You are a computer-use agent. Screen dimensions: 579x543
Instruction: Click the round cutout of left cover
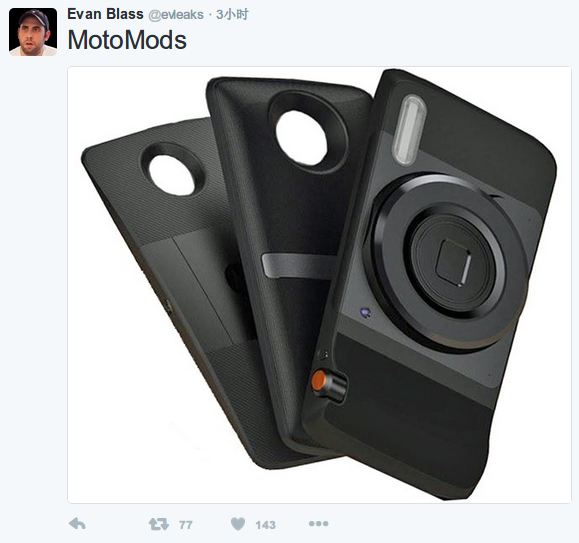pyautogui.click(x=172, y=175)
